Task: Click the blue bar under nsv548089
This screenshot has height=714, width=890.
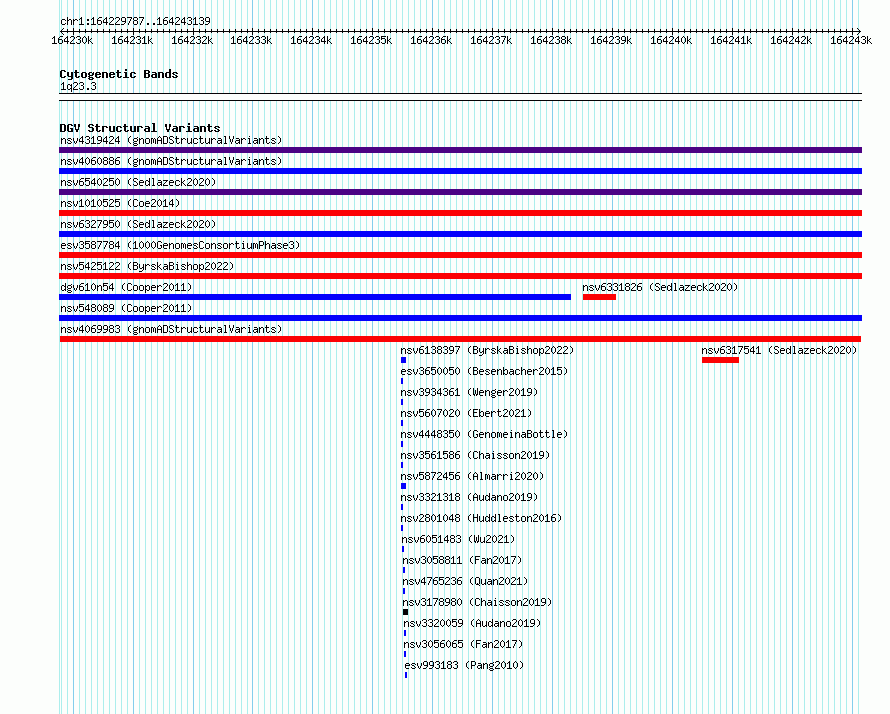Action: [460, 318]
